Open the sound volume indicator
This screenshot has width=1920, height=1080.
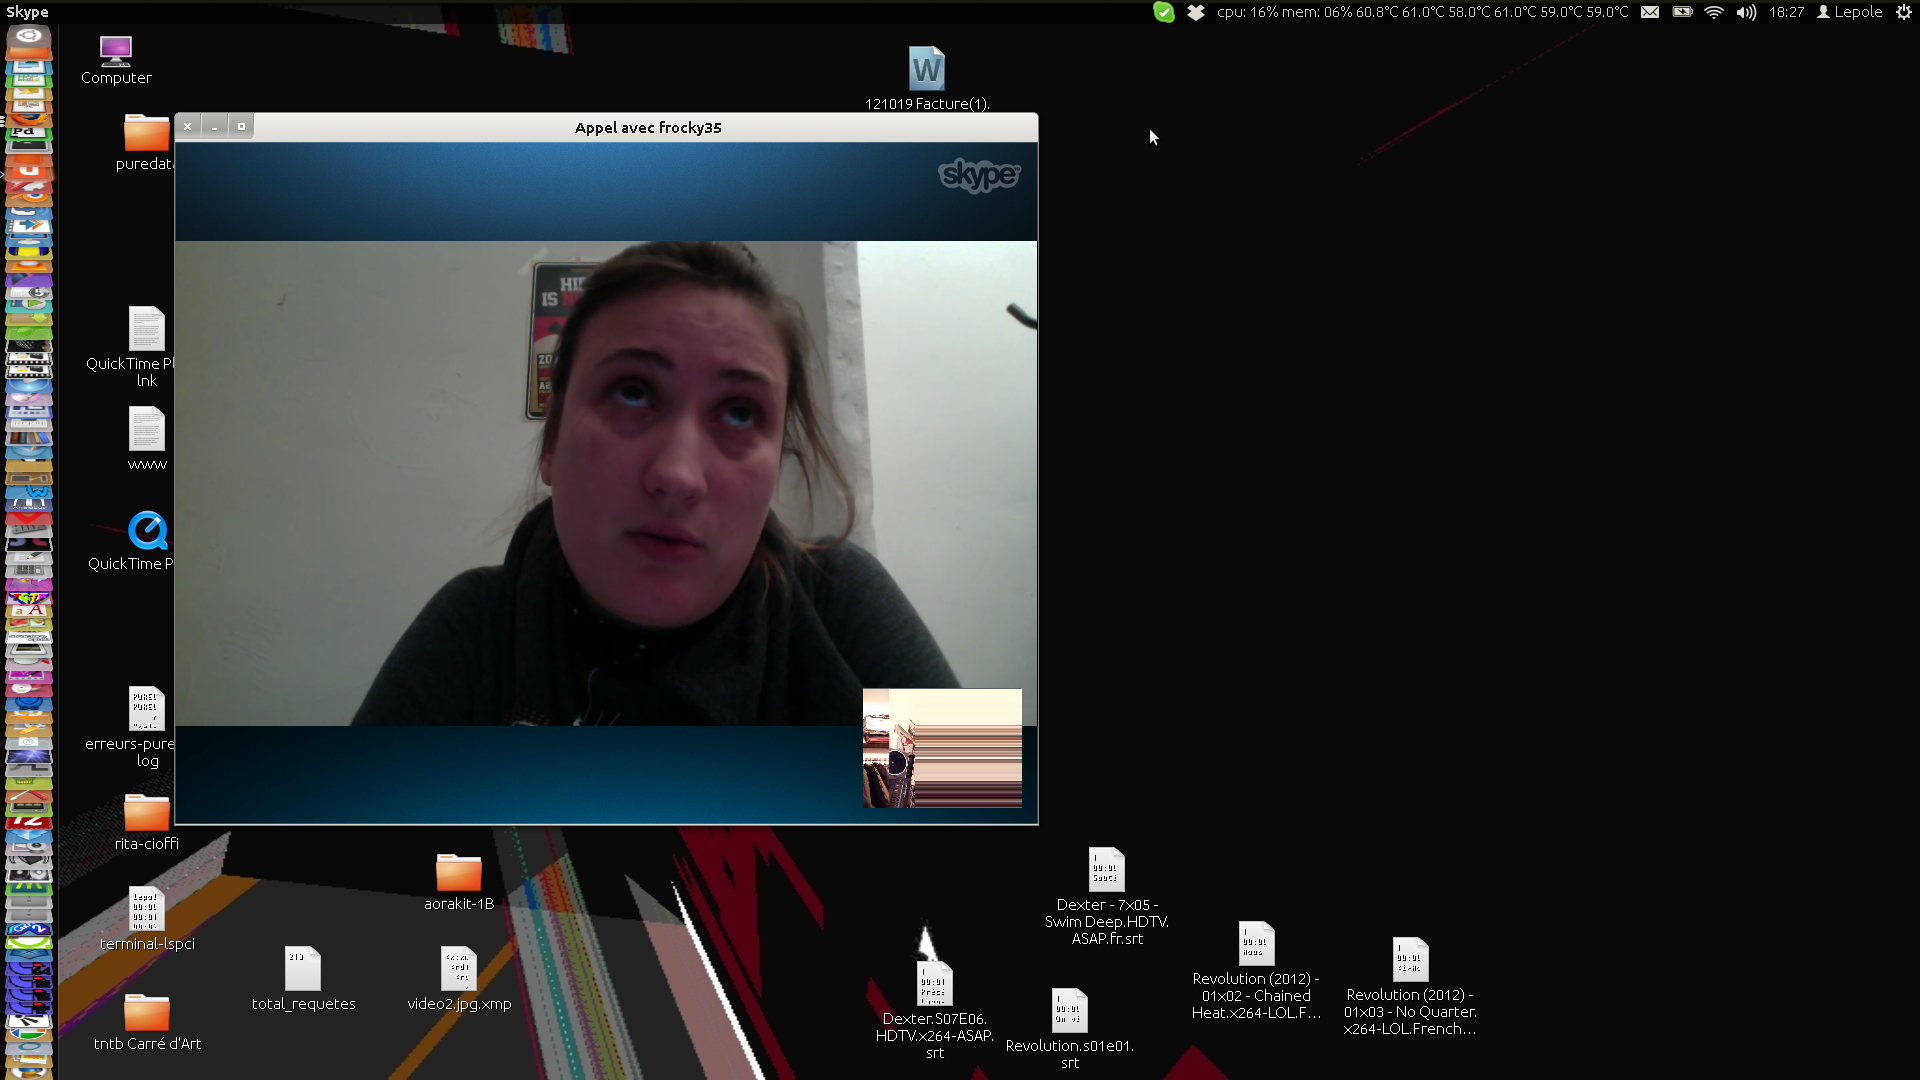tap(1746, 12)
